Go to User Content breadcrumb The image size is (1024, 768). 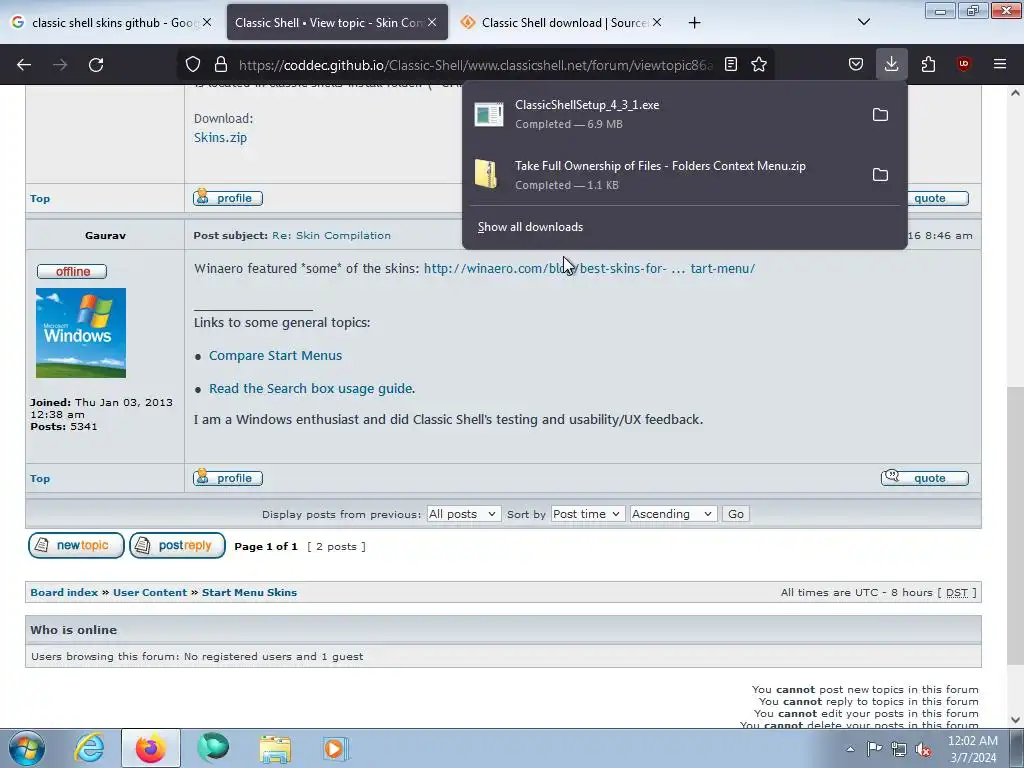pyautogui.click(x=150, y=592)
